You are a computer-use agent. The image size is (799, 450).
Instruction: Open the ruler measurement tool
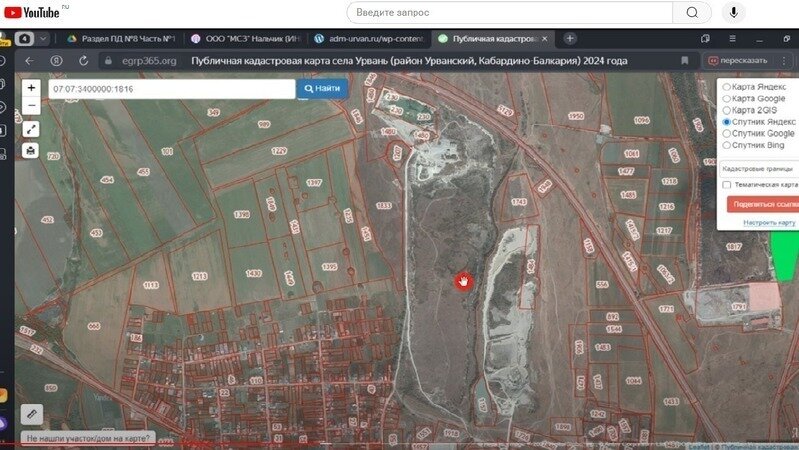(x=31, y=412)
